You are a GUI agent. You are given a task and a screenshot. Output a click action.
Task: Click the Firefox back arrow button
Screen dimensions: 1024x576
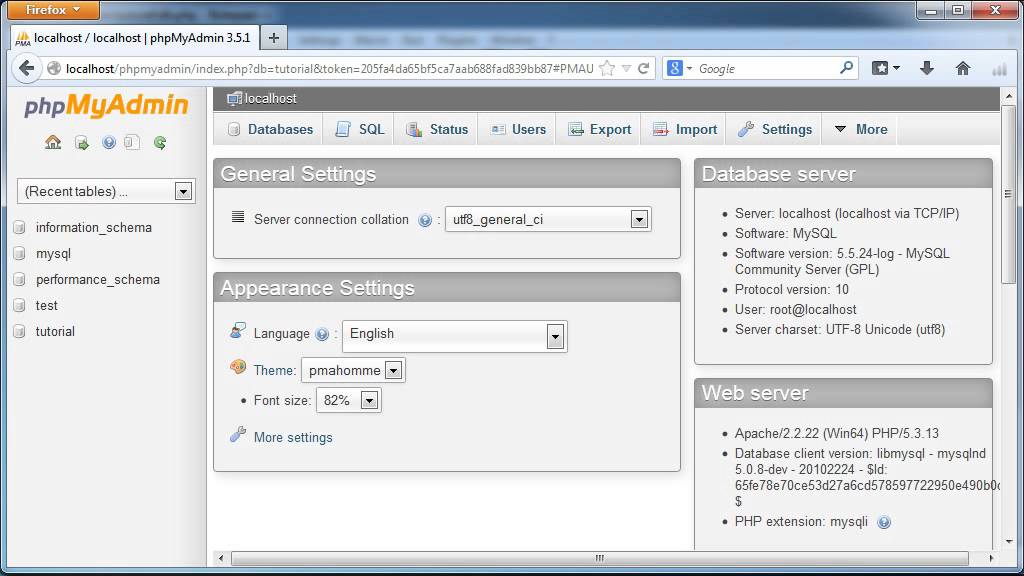pyautogui.click(x=27, y=68)
